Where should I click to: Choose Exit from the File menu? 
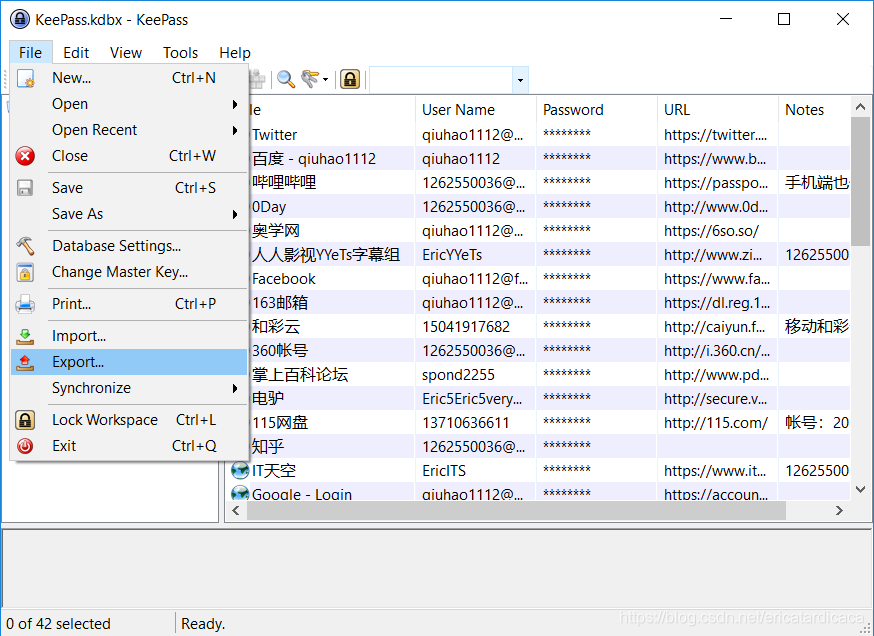coord(129,446)
